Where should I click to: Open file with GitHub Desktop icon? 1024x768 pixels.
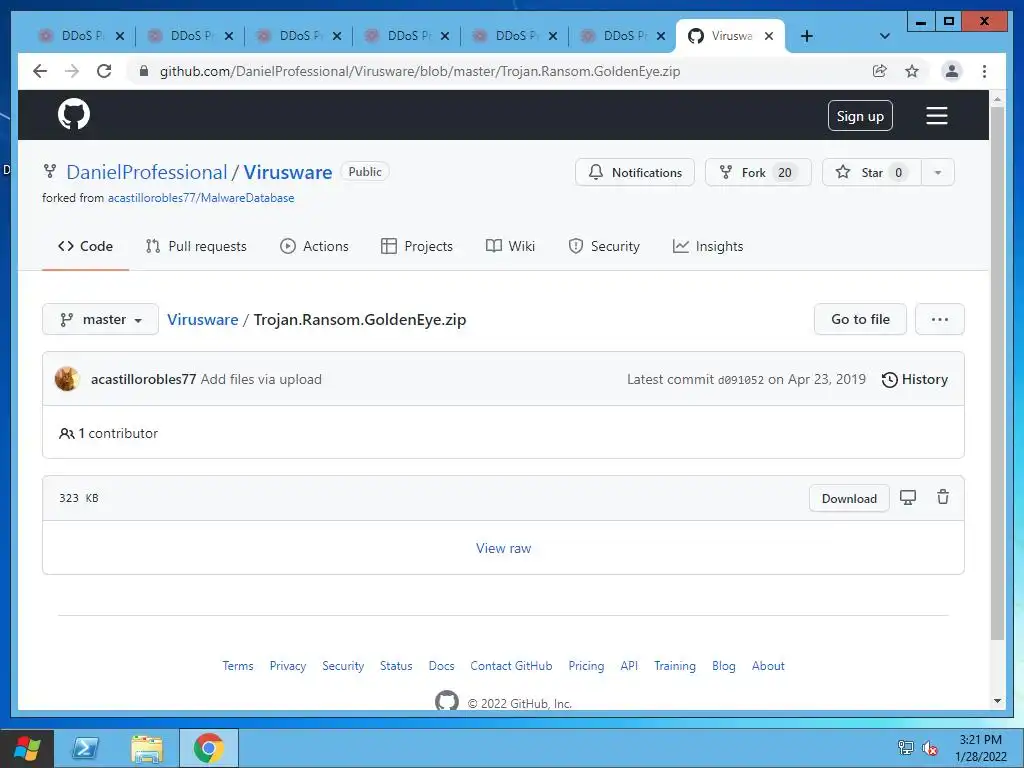pos(908,498)
